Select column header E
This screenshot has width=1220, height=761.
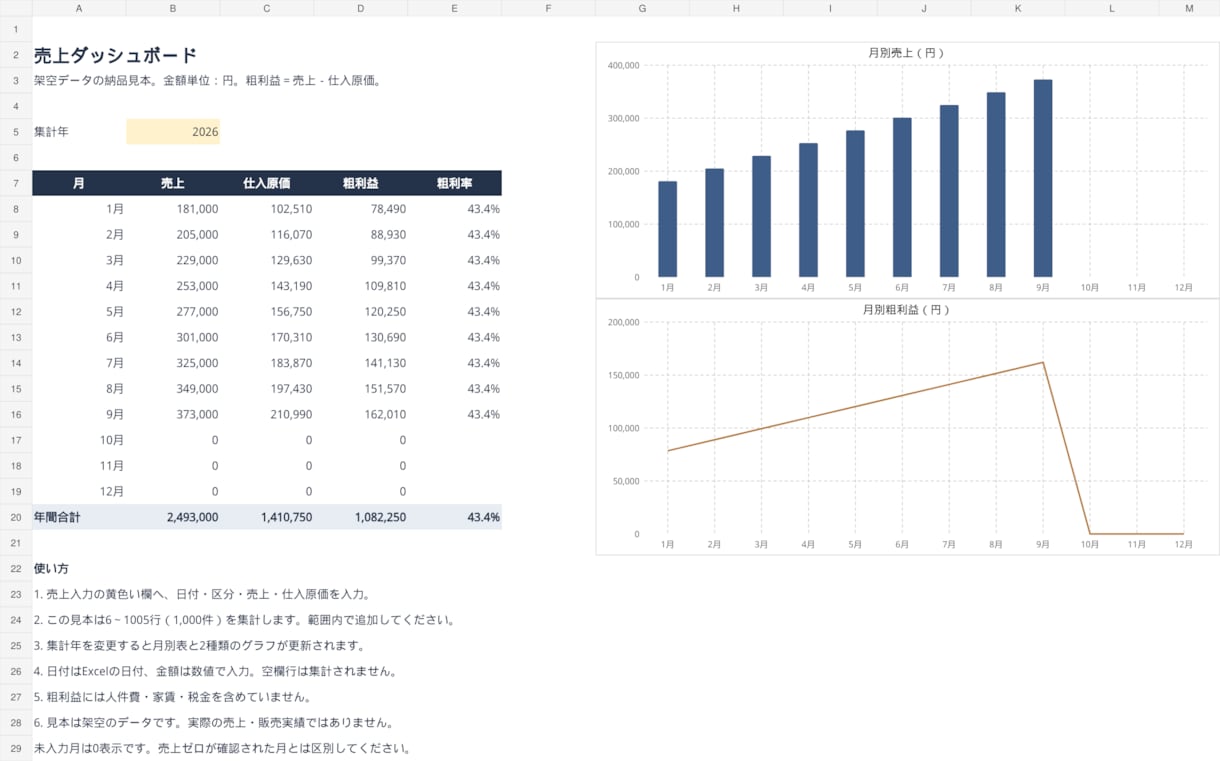(455, 8)
